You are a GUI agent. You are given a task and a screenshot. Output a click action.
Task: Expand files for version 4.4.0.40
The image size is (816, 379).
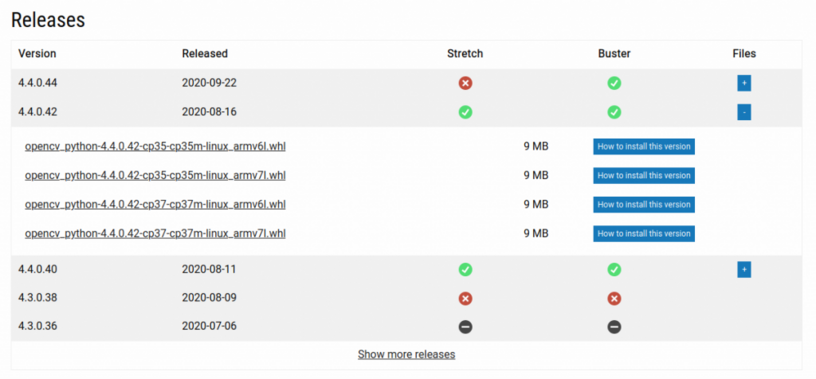(744, 270)
